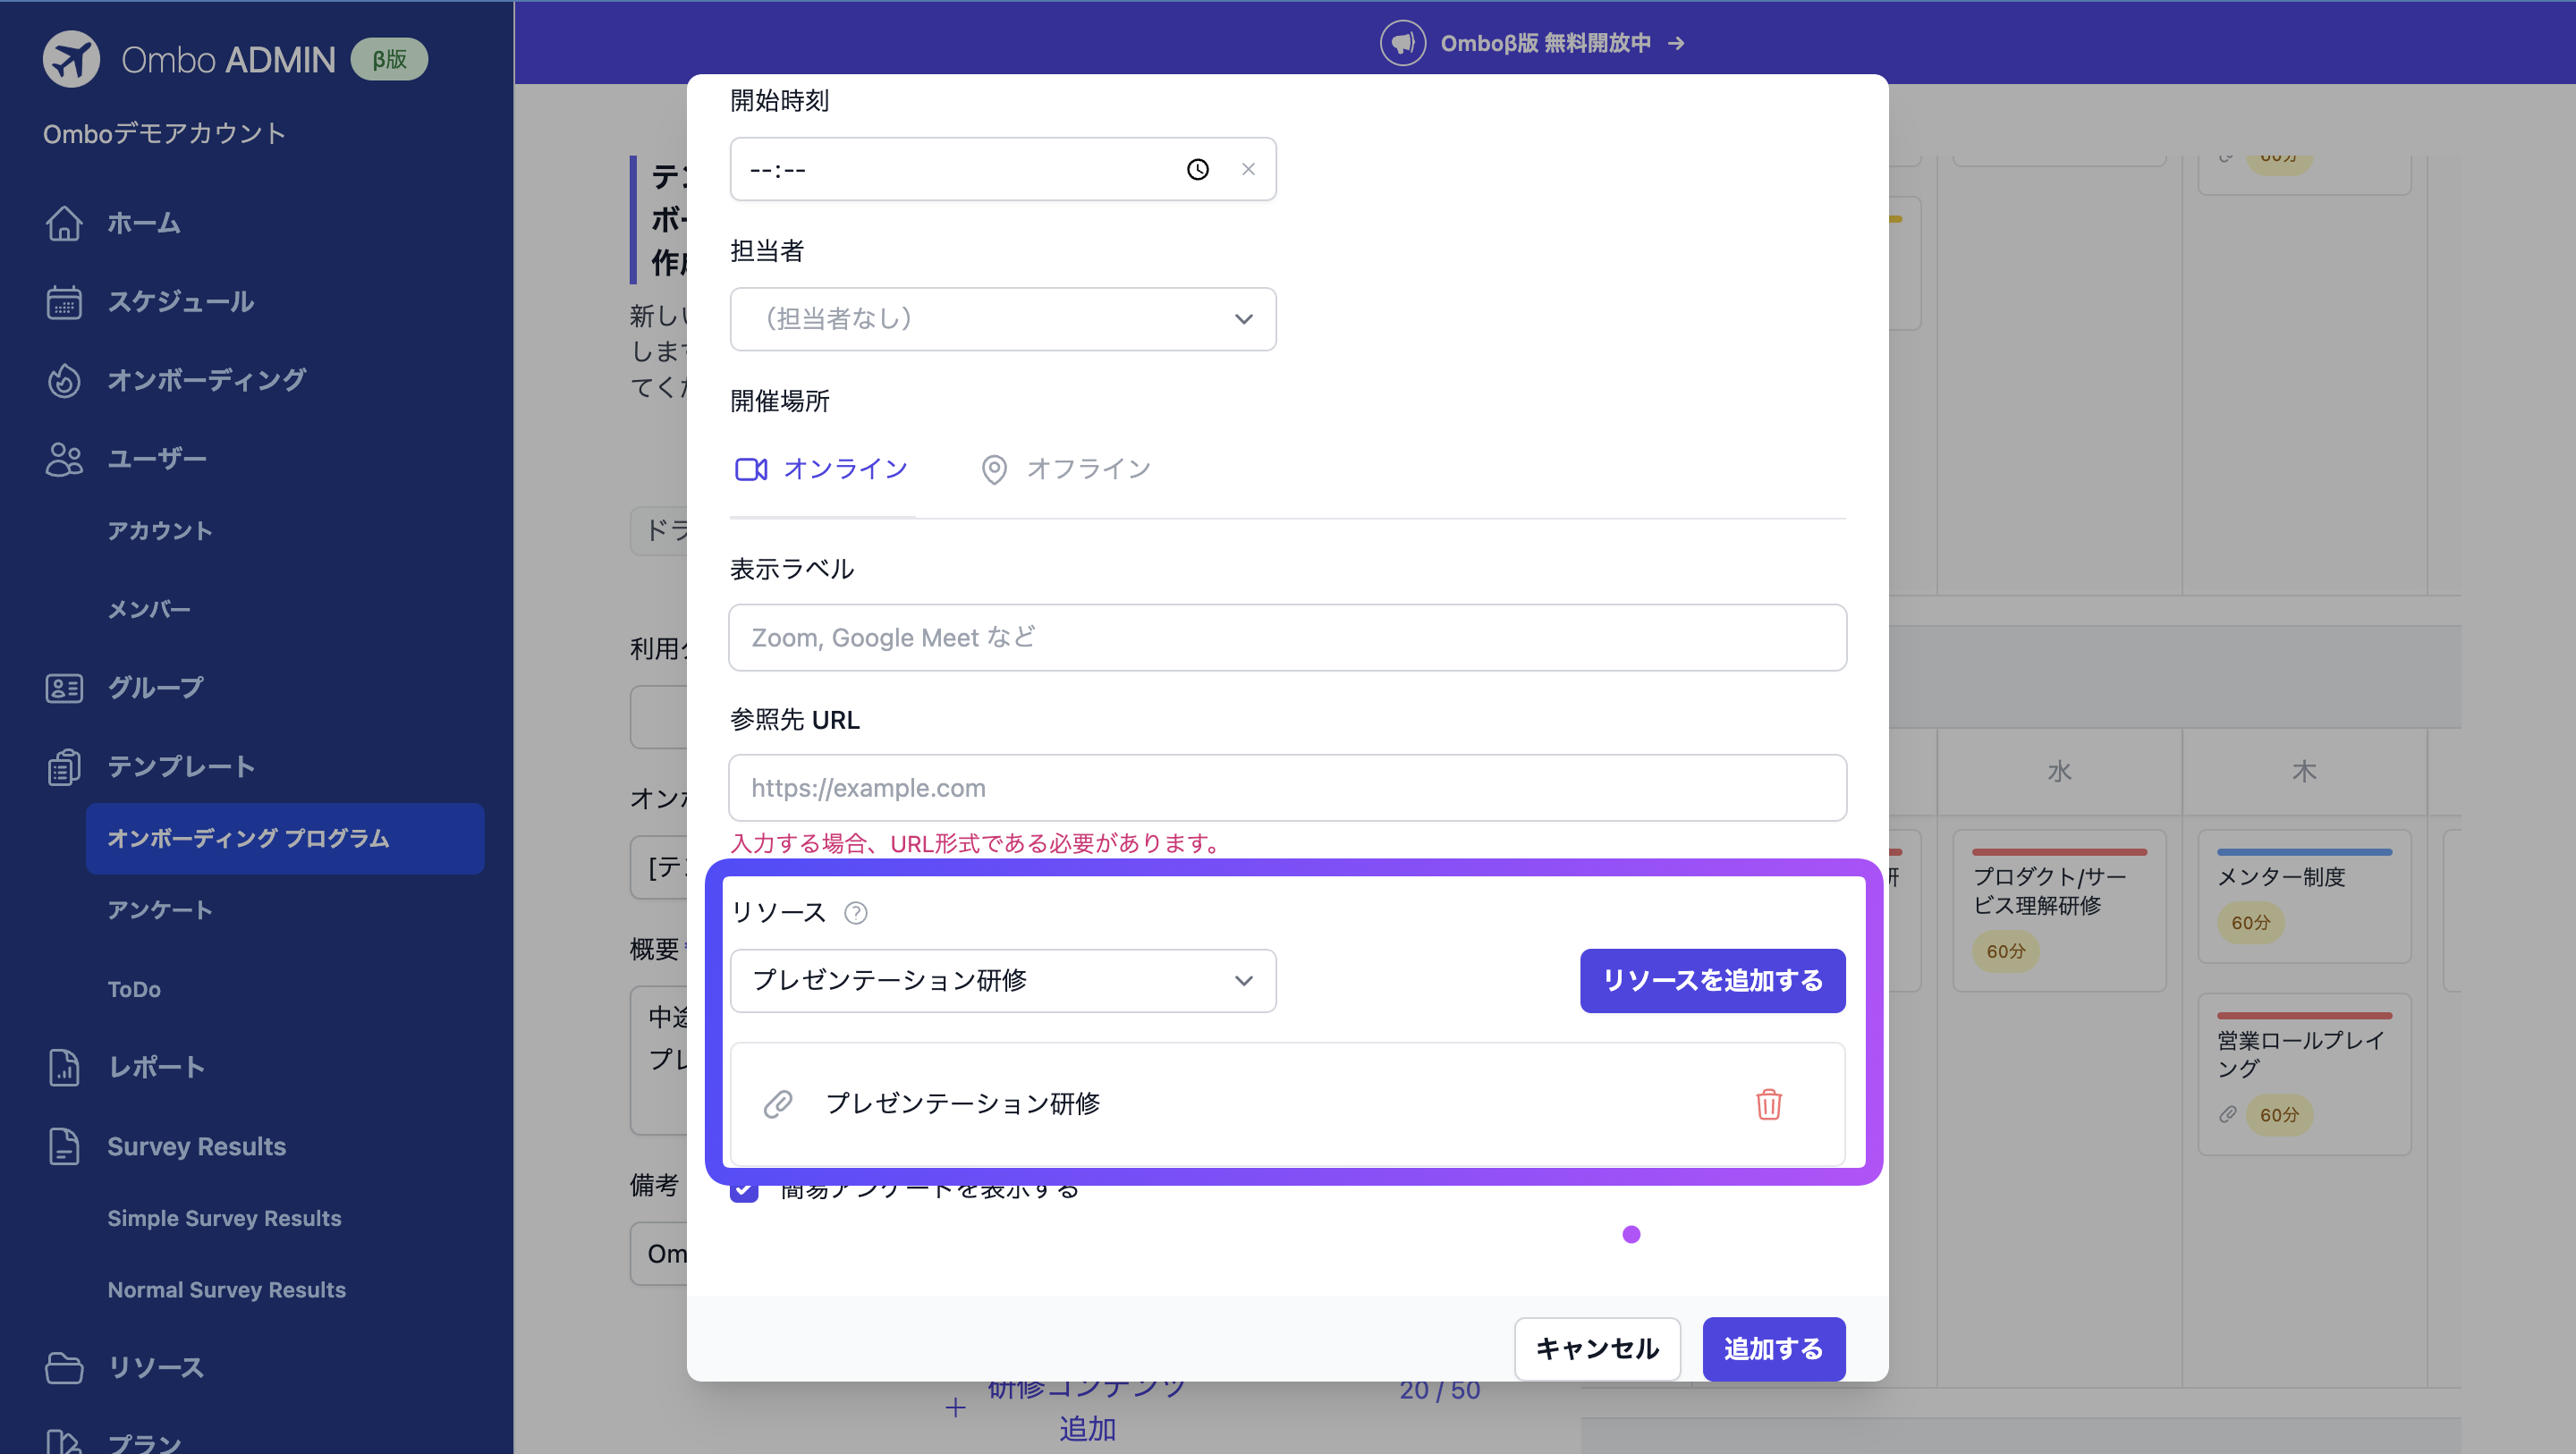Click the megaphone icon in top banner
The height and width of the screenshot is (1454, 2576).
(x=1403, y=43)
